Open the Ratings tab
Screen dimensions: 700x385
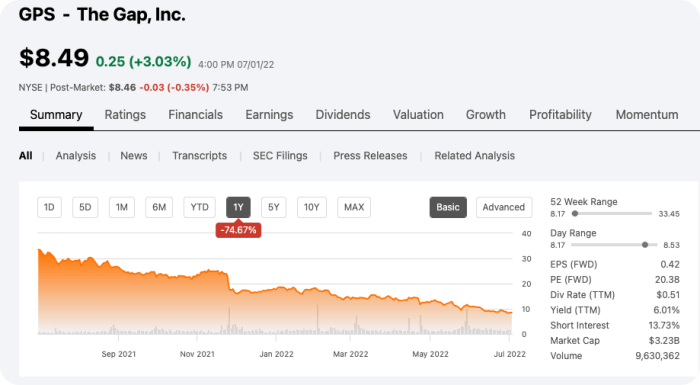point(125,115)
